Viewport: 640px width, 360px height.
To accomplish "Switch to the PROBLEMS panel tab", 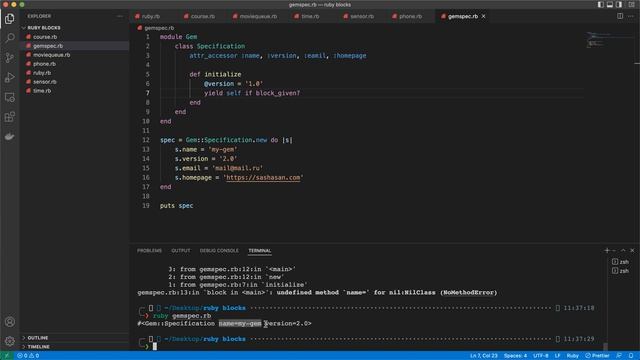I will (149, 251).
